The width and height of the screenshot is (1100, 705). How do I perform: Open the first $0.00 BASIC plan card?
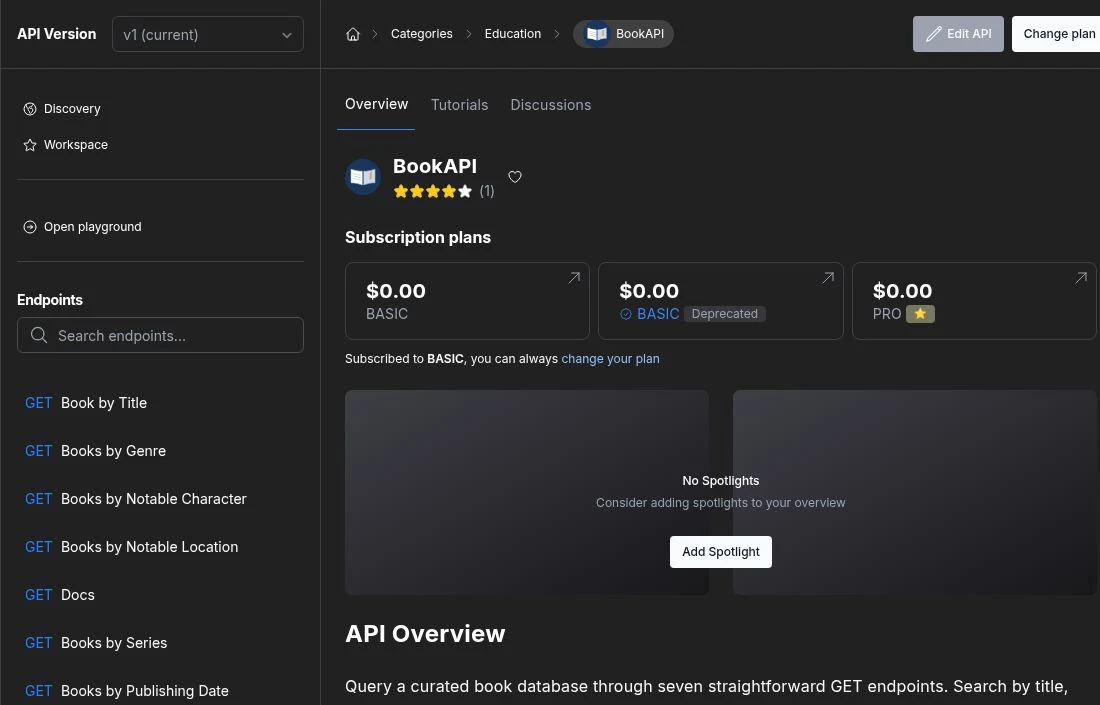click(x=467, y=301)
